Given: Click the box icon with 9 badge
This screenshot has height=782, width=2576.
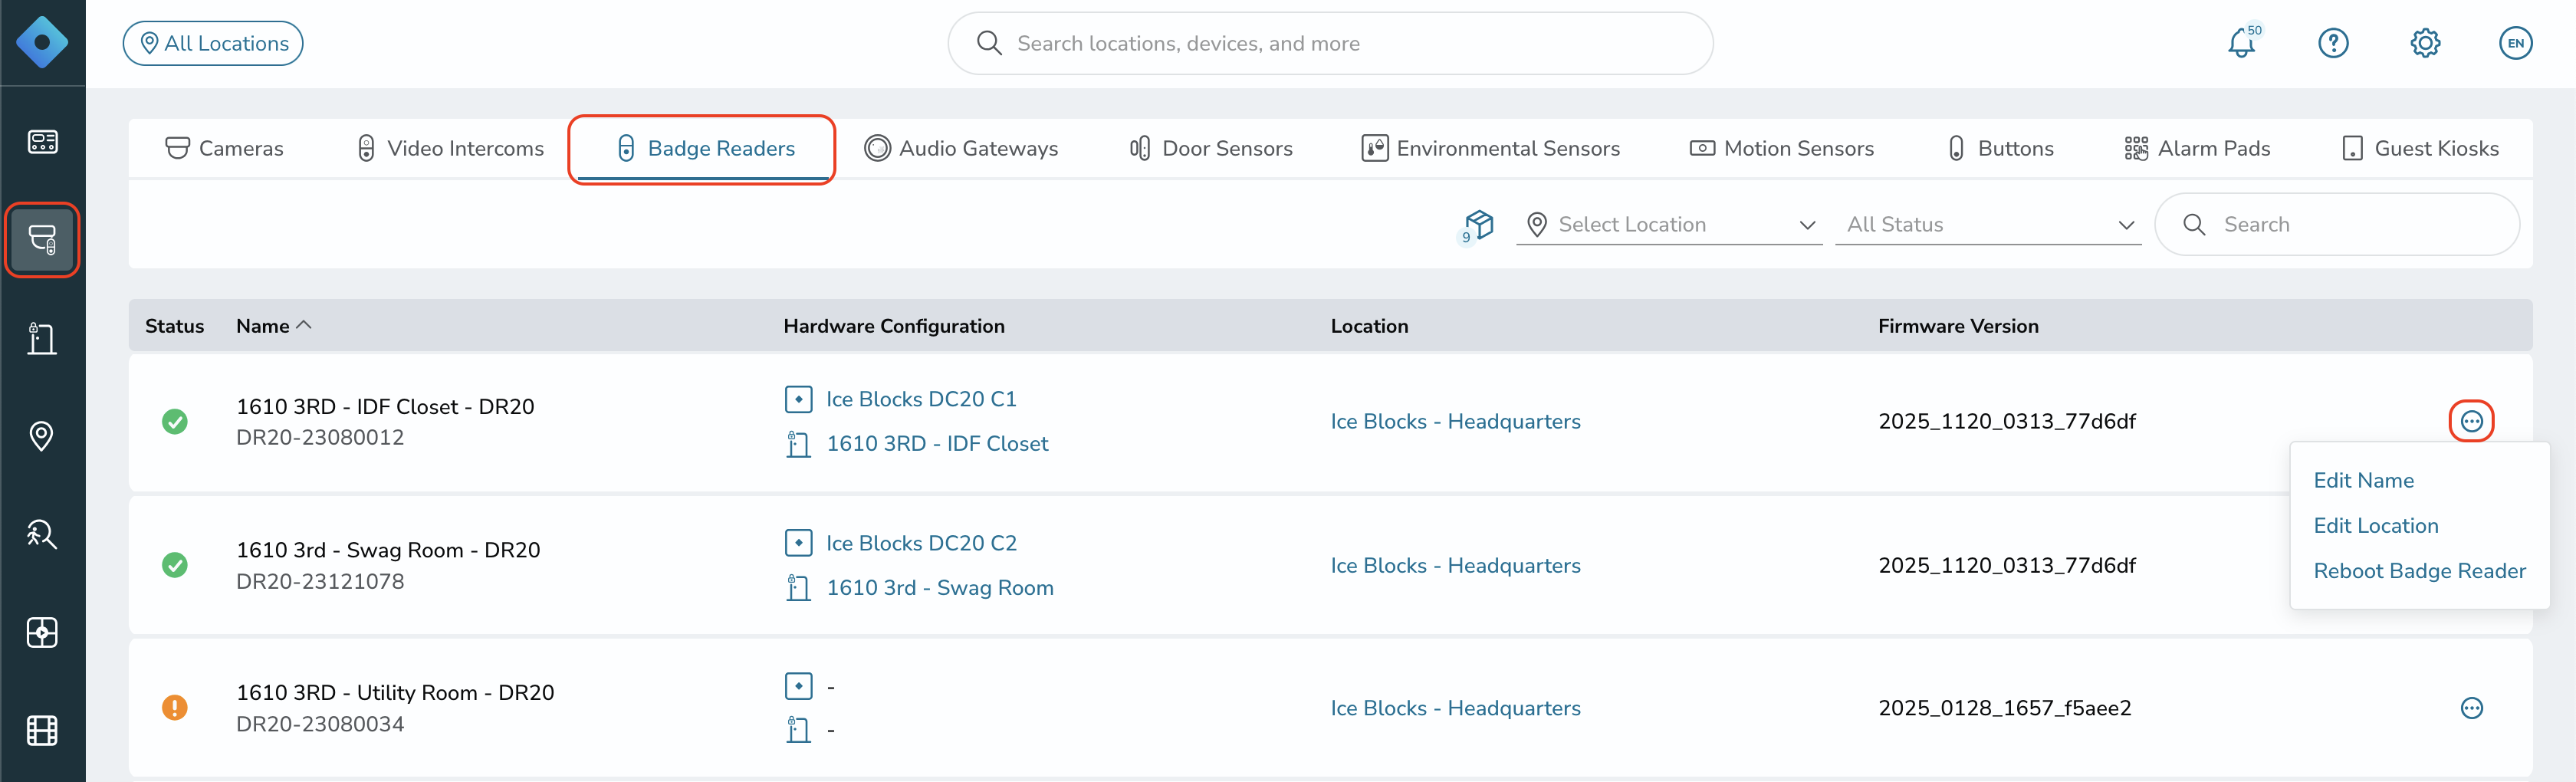Looking at the screenshot, I should click(1477, 225).
